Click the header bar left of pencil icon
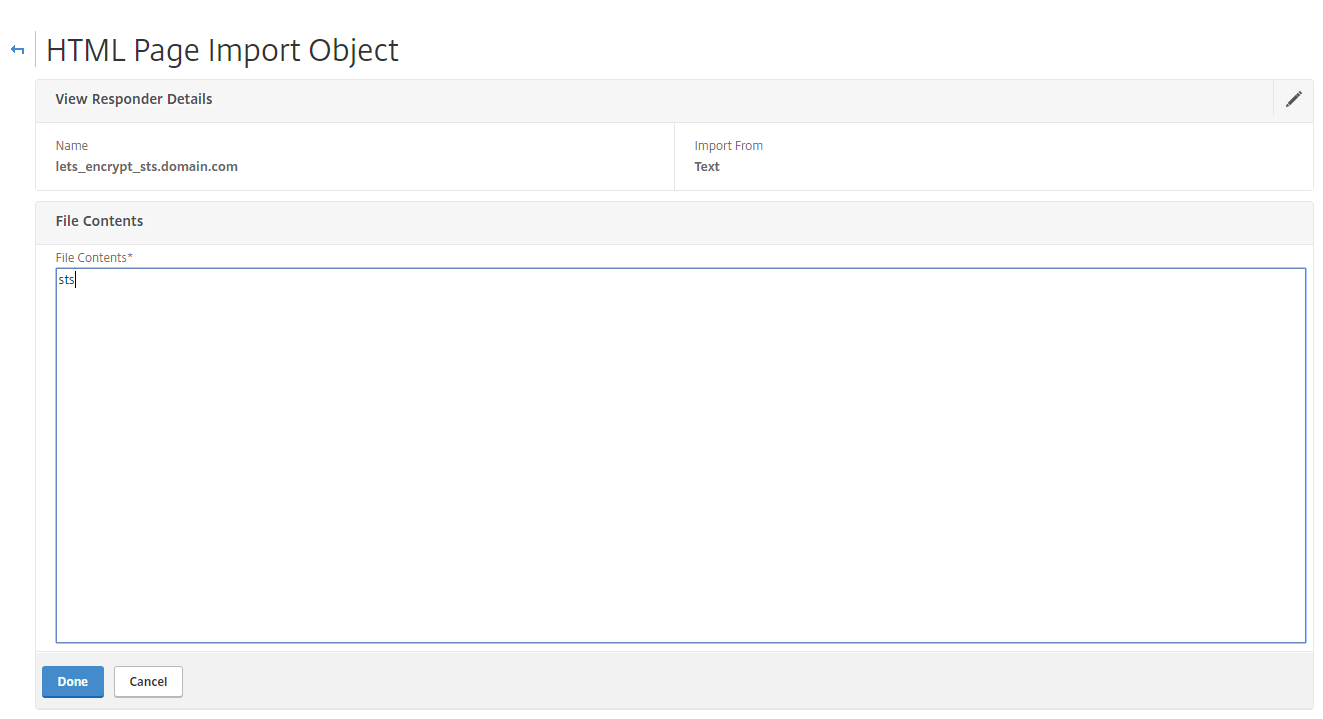This screenshot has width=1323, height=719. click(x=740, y=99)
